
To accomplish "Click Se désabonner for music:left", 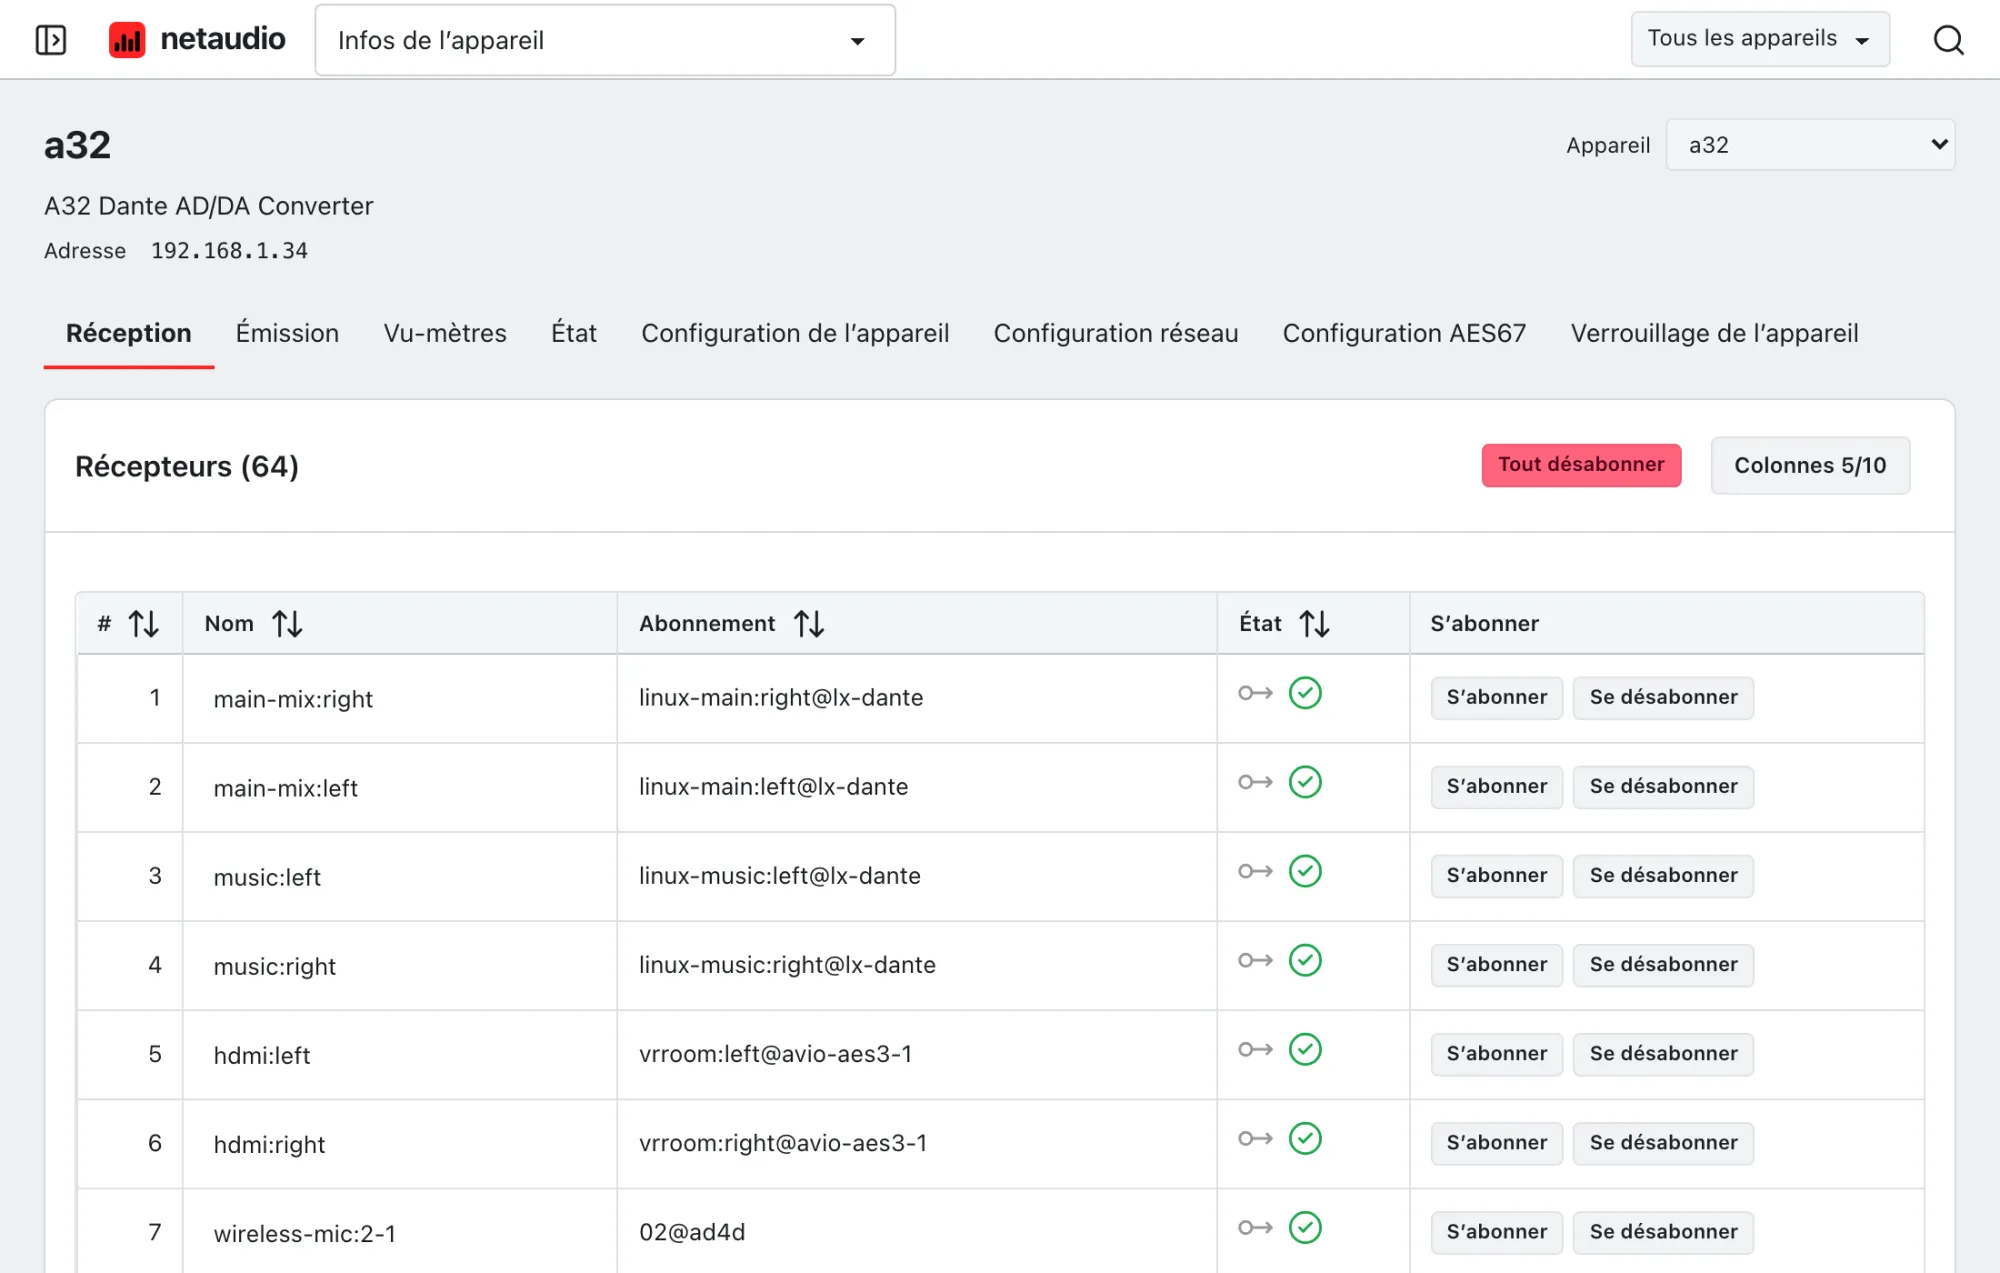I will point(1663,875).
